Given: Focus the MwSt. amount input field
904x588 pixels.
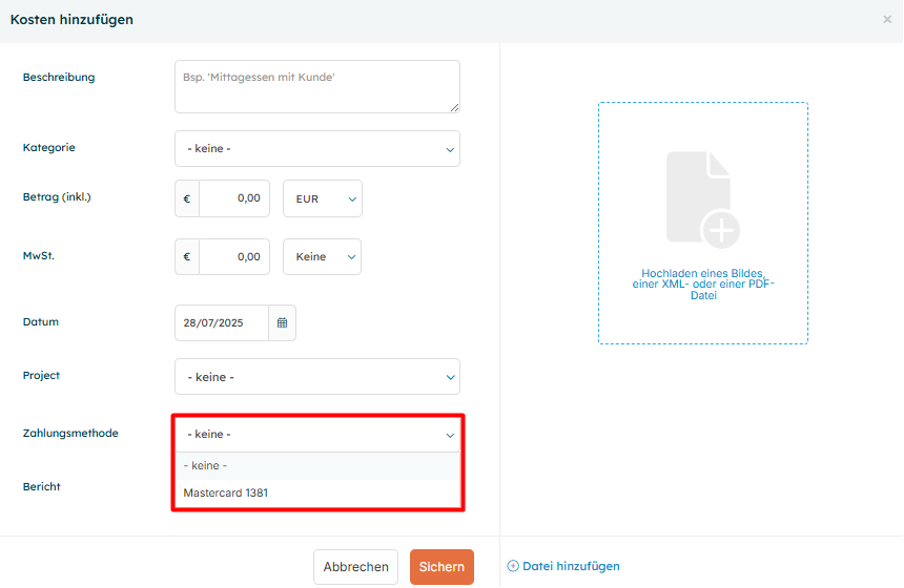Looking at the screenshot, I should tap(234, 257).
